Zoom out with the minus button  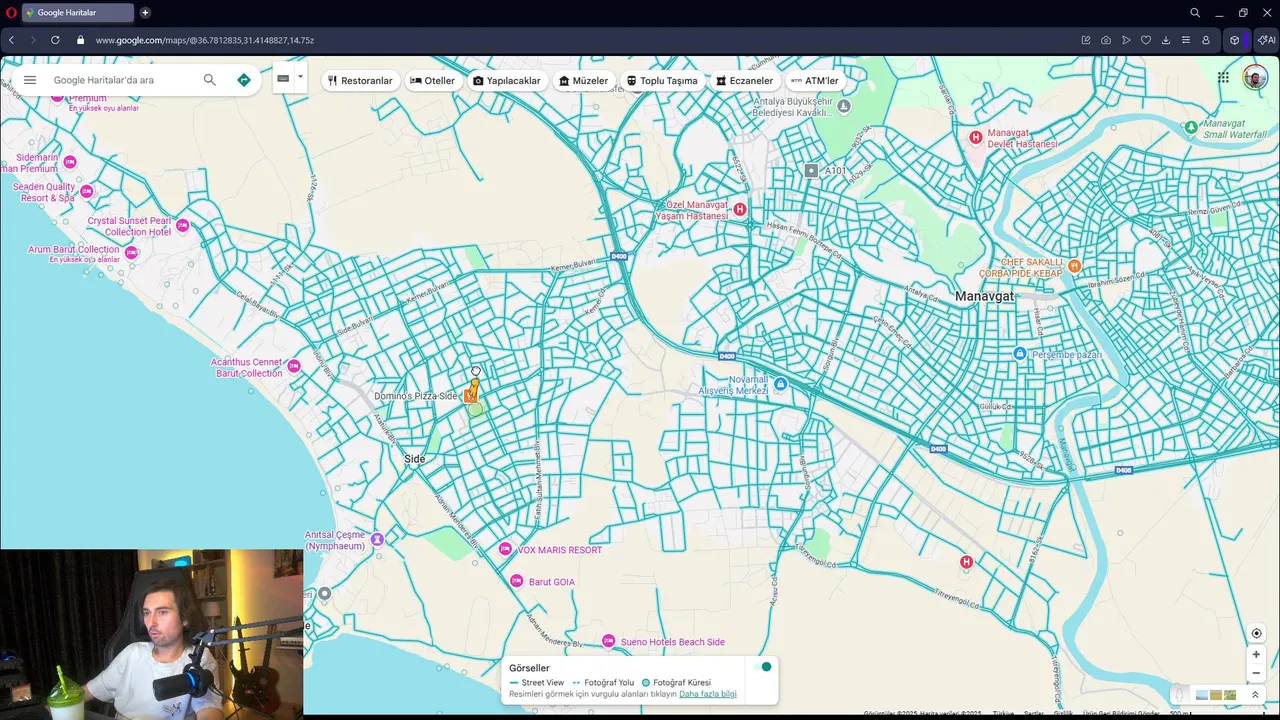[x=1256, y=673]
